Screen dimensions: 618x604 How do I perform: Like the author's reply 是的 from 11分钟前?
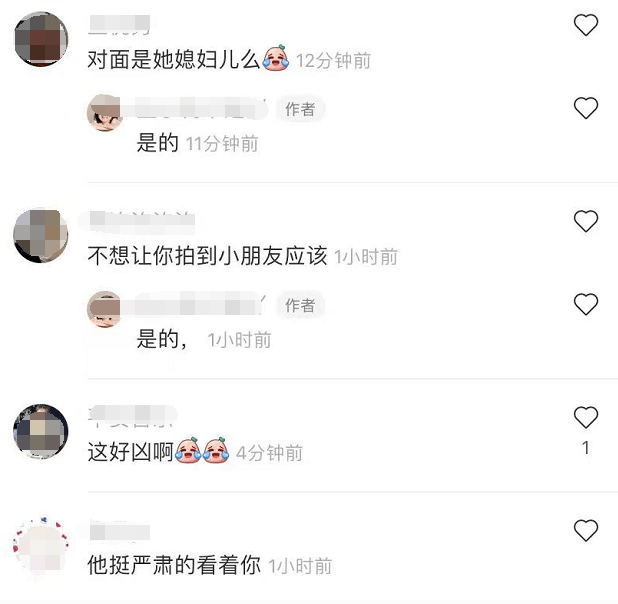pos(586,108)
